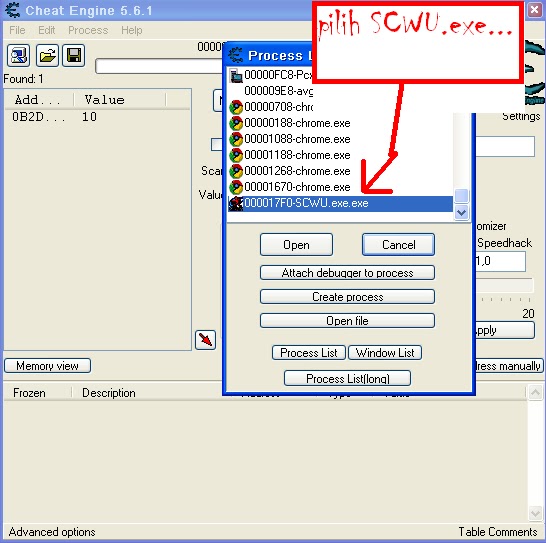The width and height of the screenshot is (546, 543).
Task: Click the address table scroll down arrow
Action: pos(535,513)
